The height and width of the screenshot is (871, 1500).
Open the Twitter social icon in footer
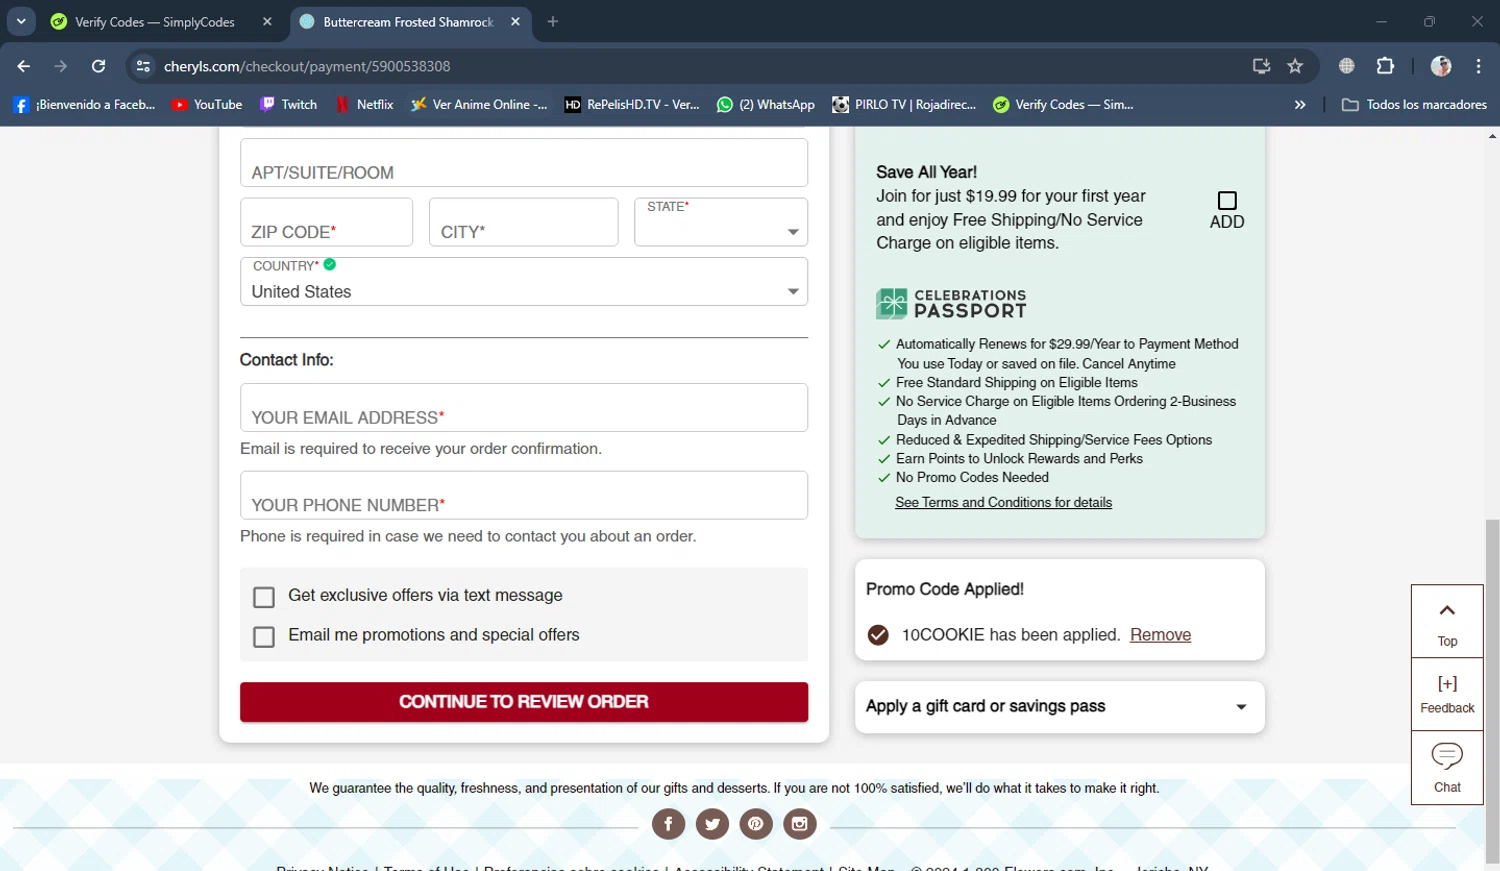click(x=712, y=824)
